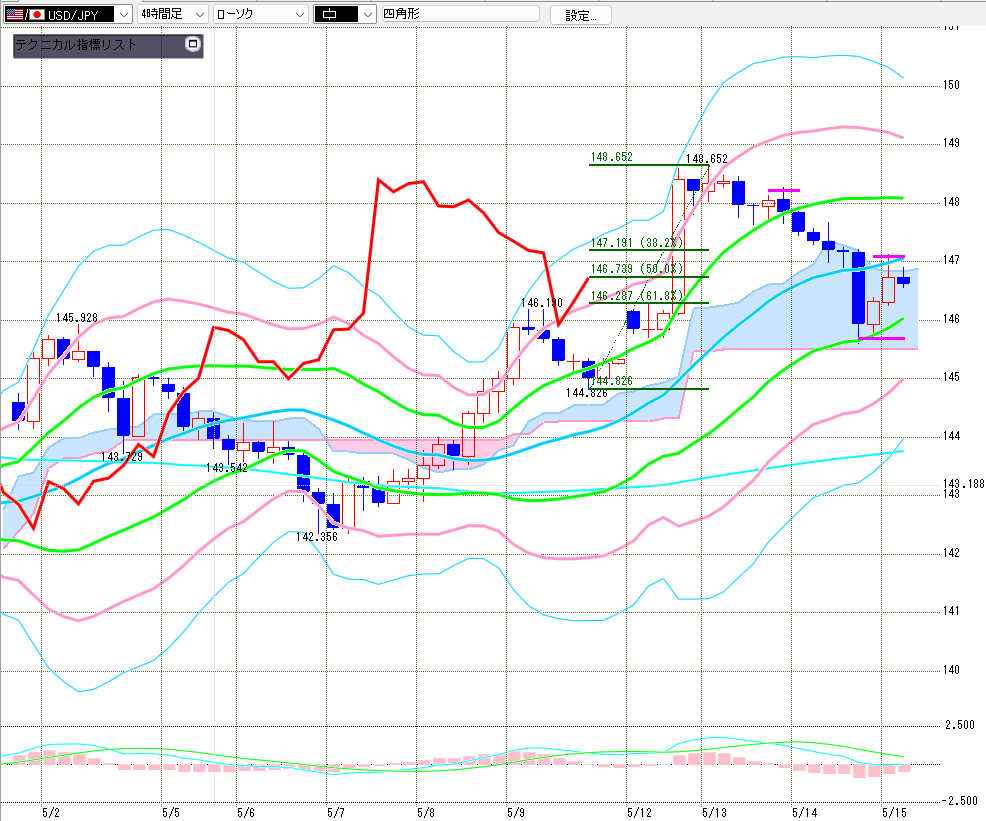Click the 145.928 high price label
The image size is (986, 821).
(77, 318)
